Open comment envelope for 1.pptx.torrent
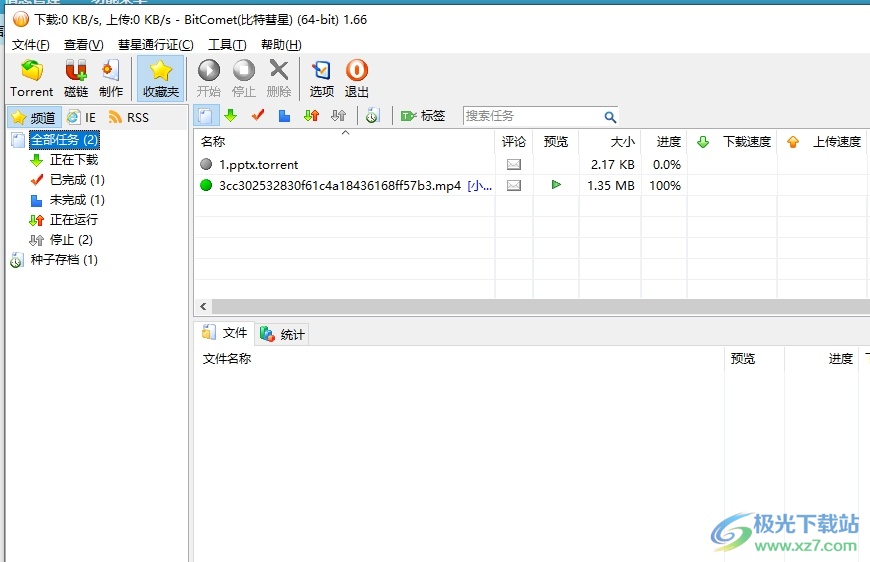 [x=514, y=164]
